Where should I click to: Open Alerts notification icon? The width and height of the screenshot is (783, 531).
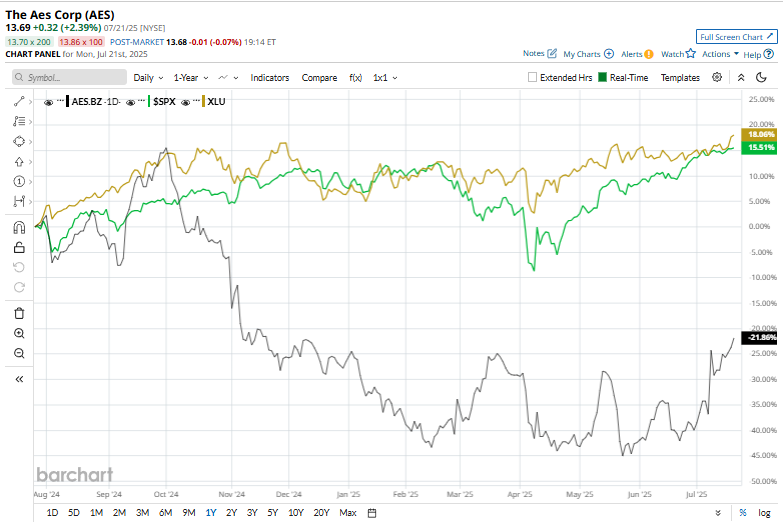[x=649, y=54]
